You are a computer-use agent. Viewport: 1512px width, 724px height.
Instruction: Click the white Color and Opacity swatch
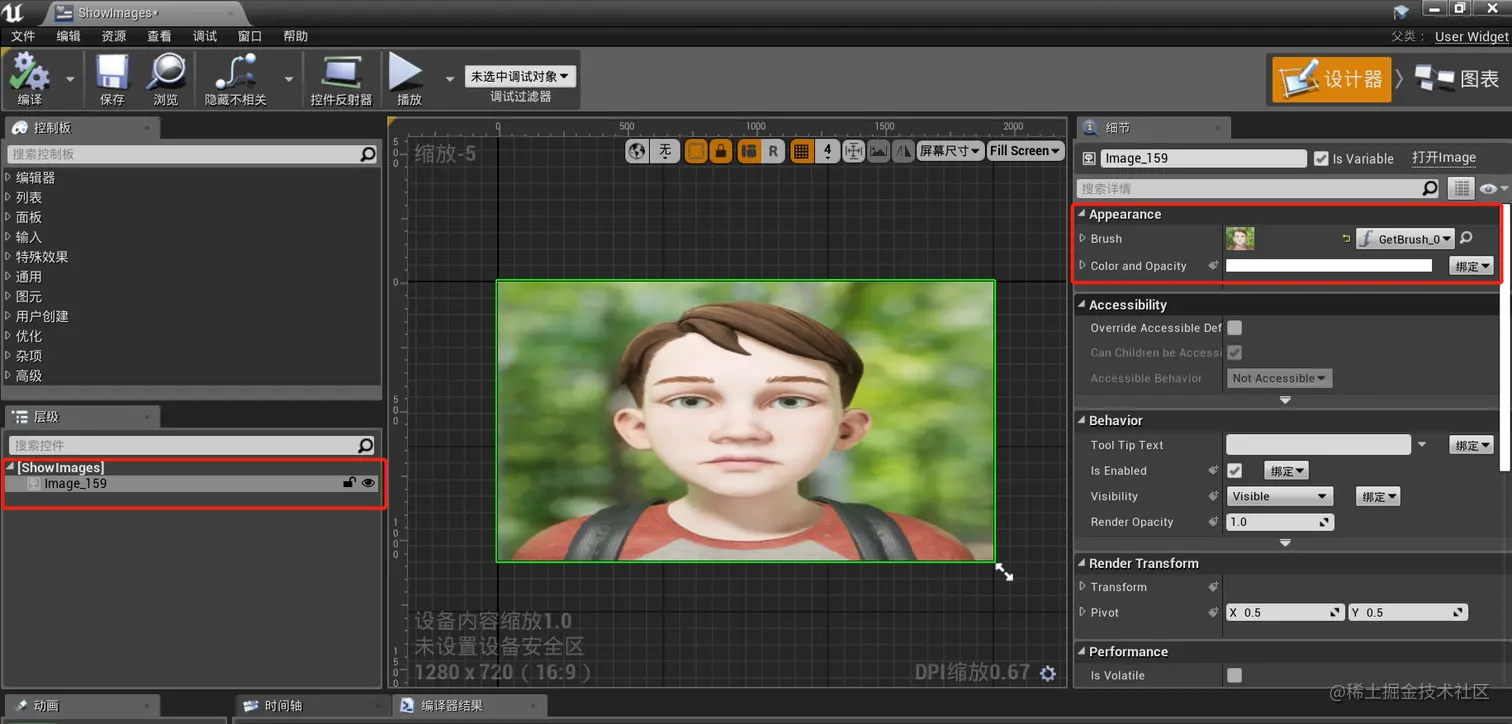(x=1329, y=266)
